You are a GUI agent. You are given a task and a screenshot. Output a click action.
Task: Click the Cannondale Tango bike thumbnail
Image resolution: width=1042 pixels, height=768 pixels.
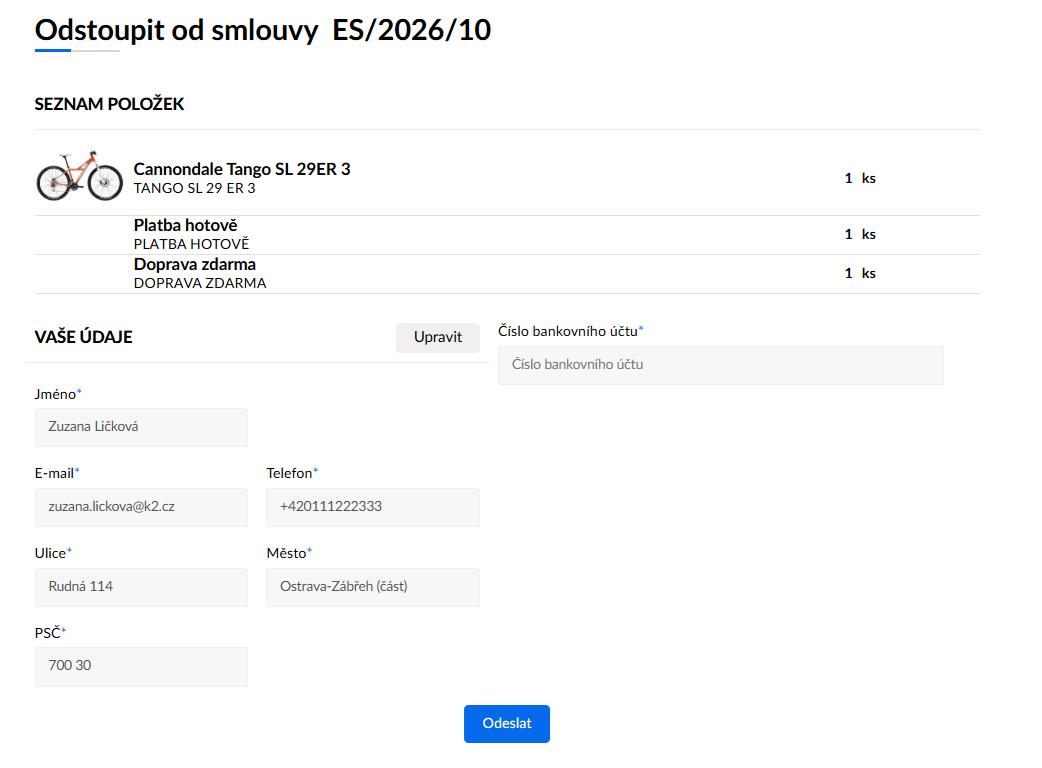tap(79, 176)
